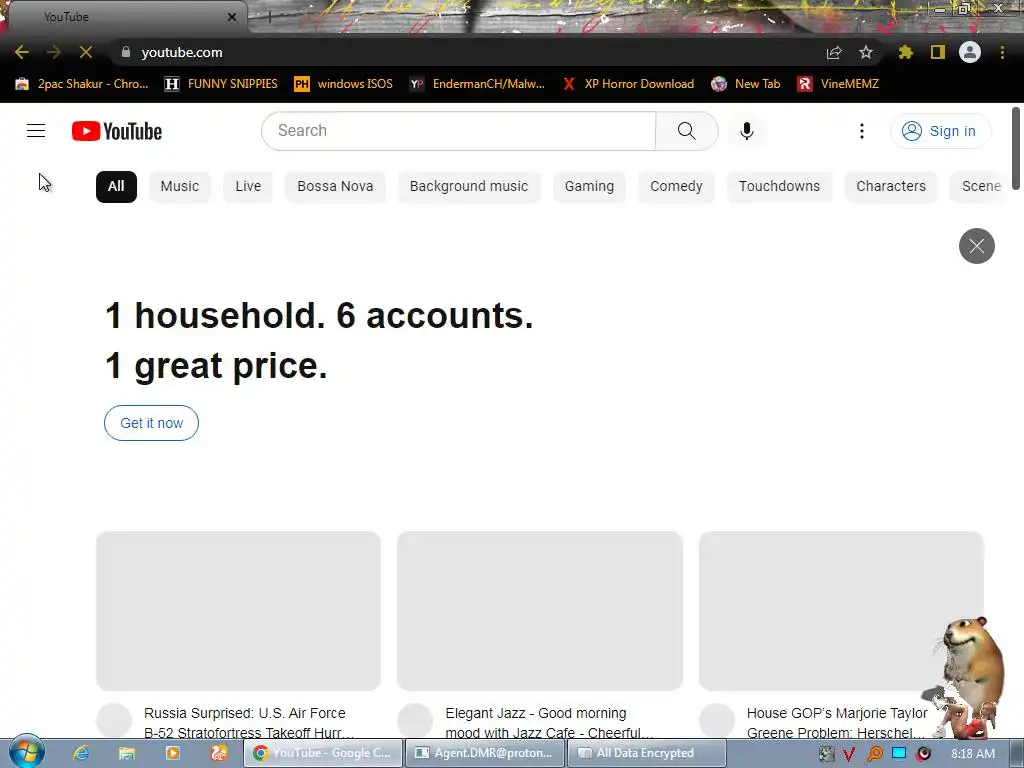
Task: Open the 2pac Shakur bookmark
Action: tap(82, 84)
